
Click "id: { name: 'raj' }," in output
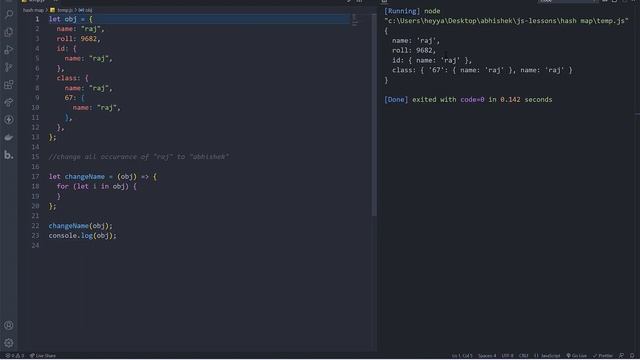432,60
